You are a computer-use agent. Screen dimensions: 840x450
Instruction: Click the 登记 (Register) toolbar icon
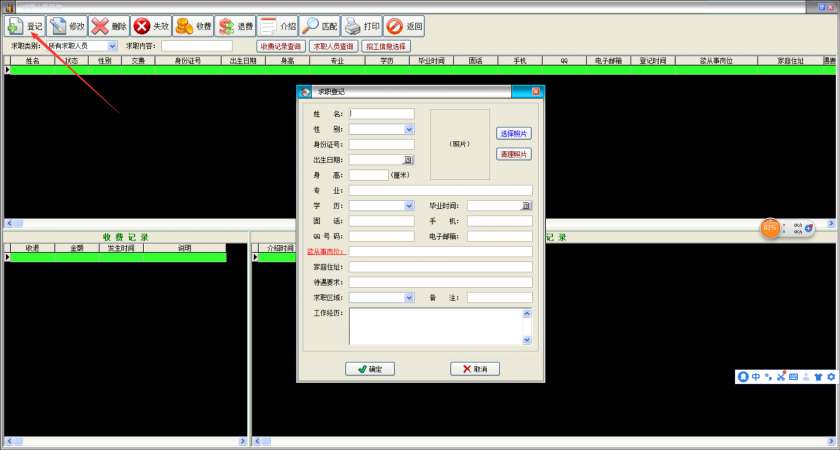(x=15, y=26)
